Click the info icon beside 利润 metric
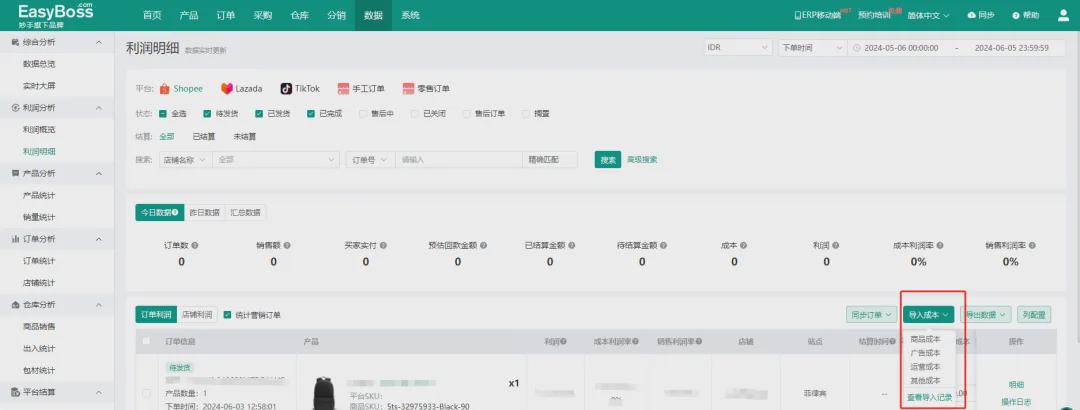The width and height of the screenshot is (1080, 410). [836, 245]
